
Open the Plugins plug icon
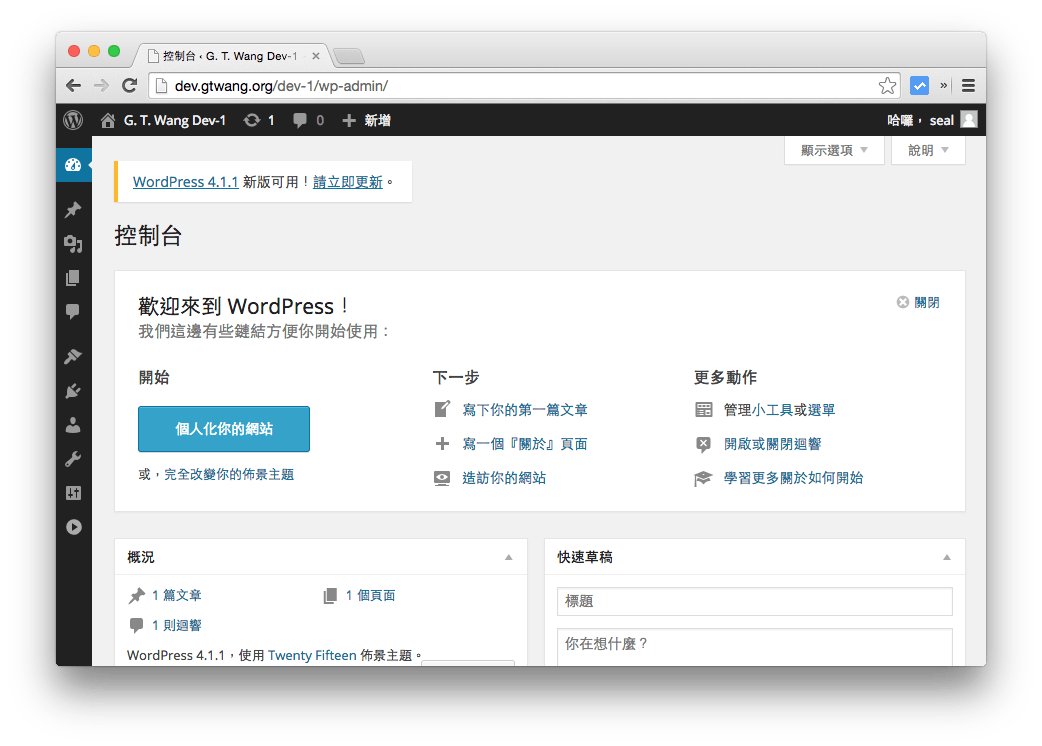point(73,389)
